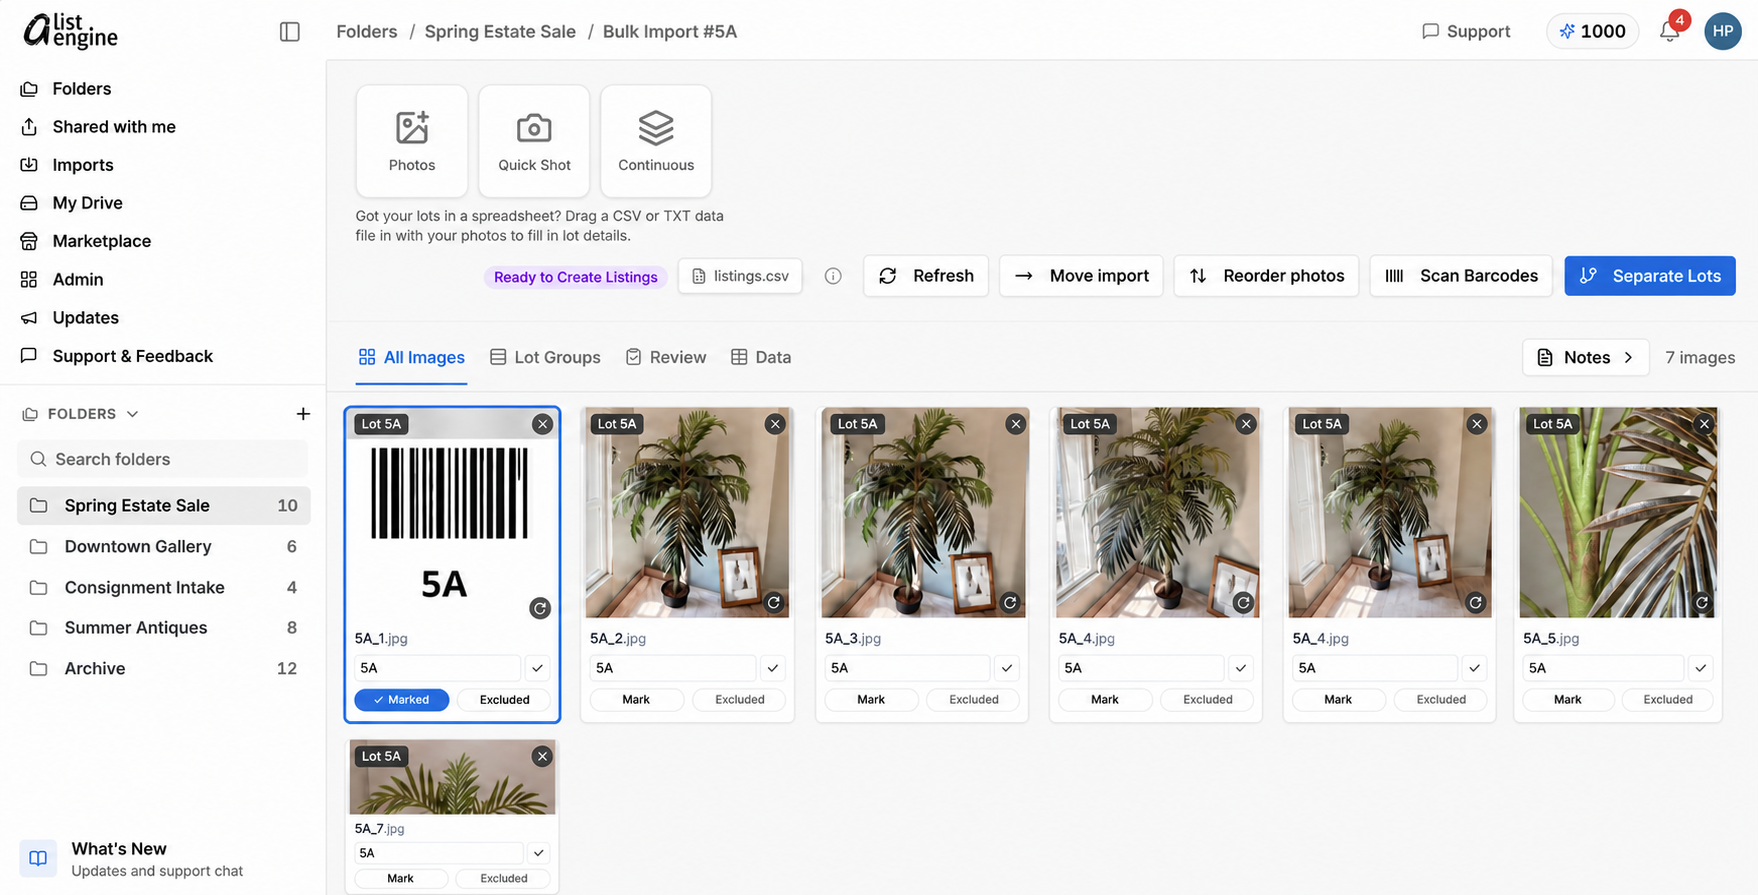Toggle the sidebar collapse icon
This screenshot has width=1758, height=895.
tap(290, 32)
